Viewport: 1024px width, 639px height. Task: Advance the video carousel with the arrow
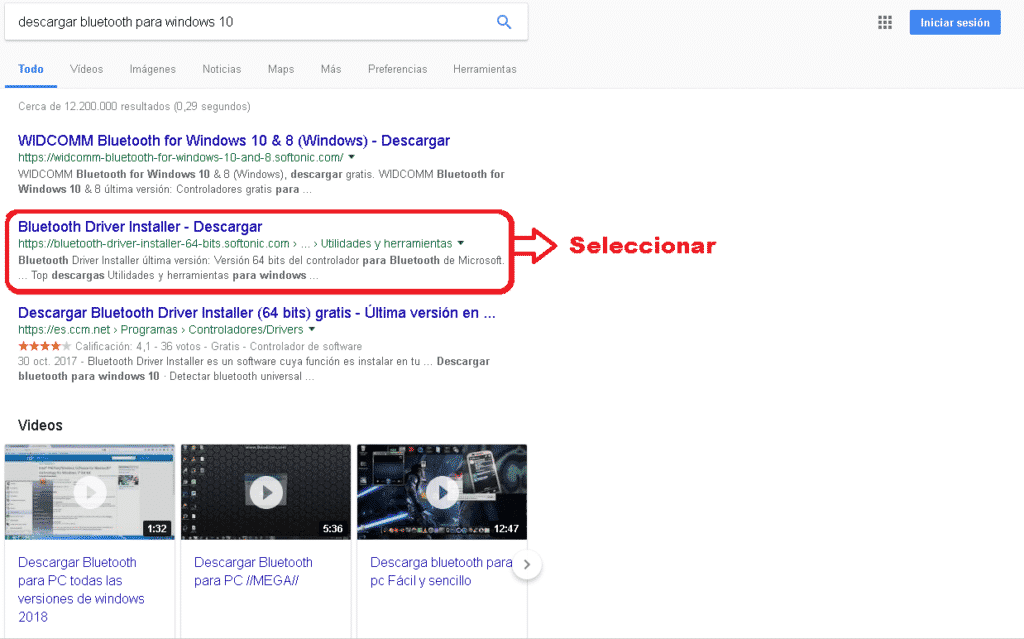pyautogui.click(x=527, y=563)
